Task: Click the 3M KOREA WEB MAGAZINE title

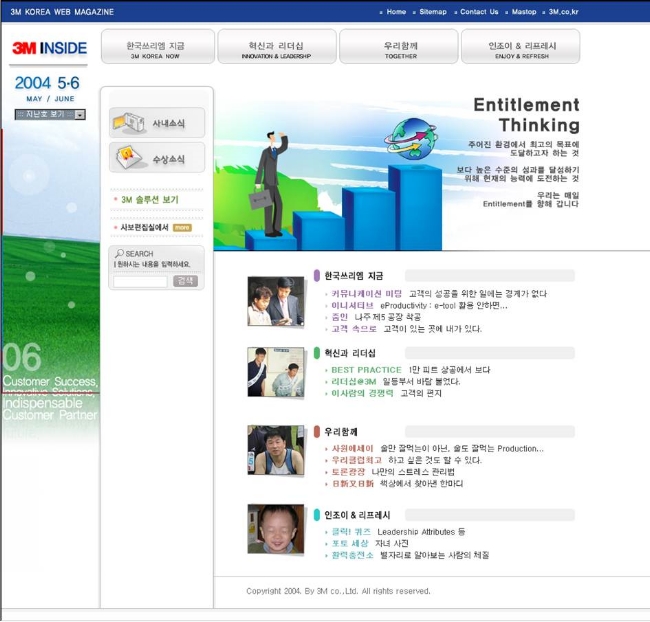Action: point(62,12)
